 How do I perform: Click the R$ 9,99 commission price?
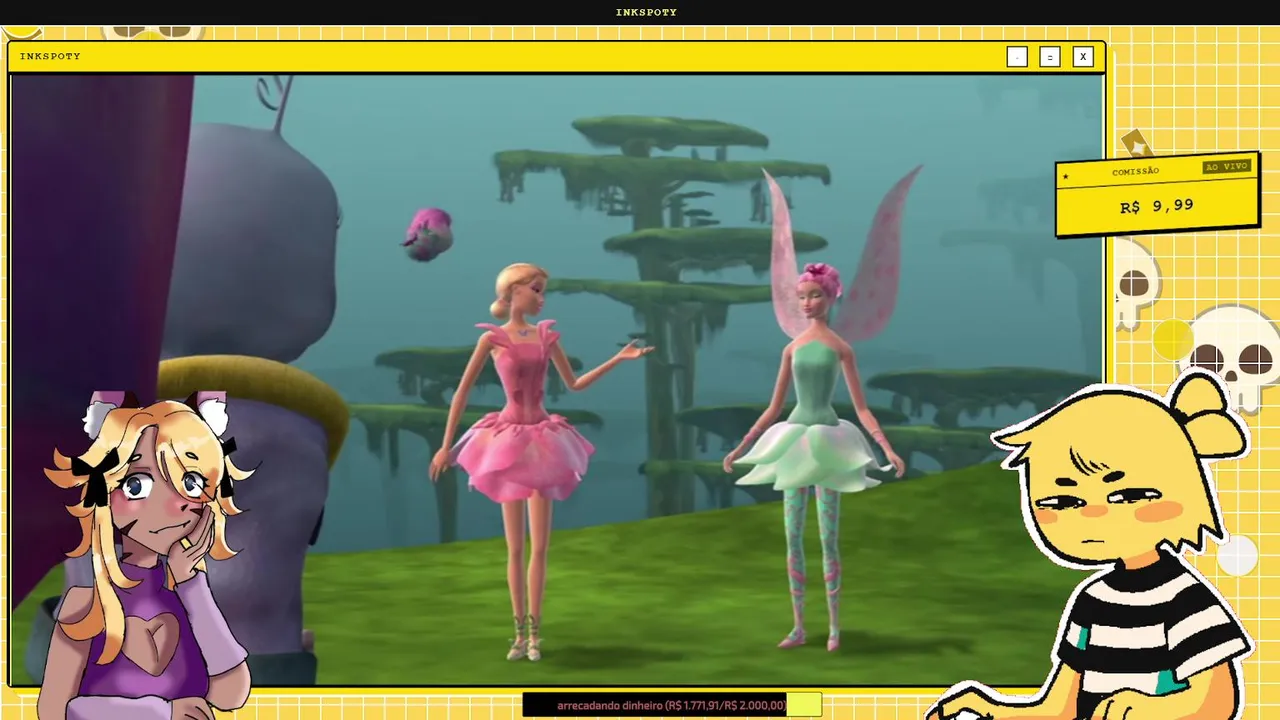click(1156, 206)
